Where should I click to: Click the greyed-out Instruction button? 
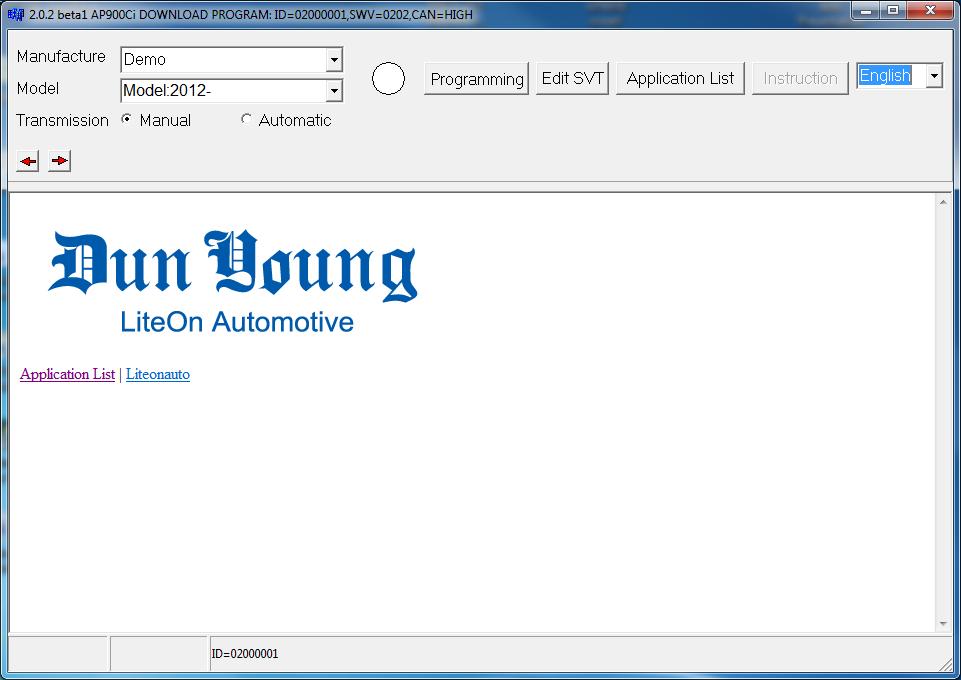[x=800, y=78]
